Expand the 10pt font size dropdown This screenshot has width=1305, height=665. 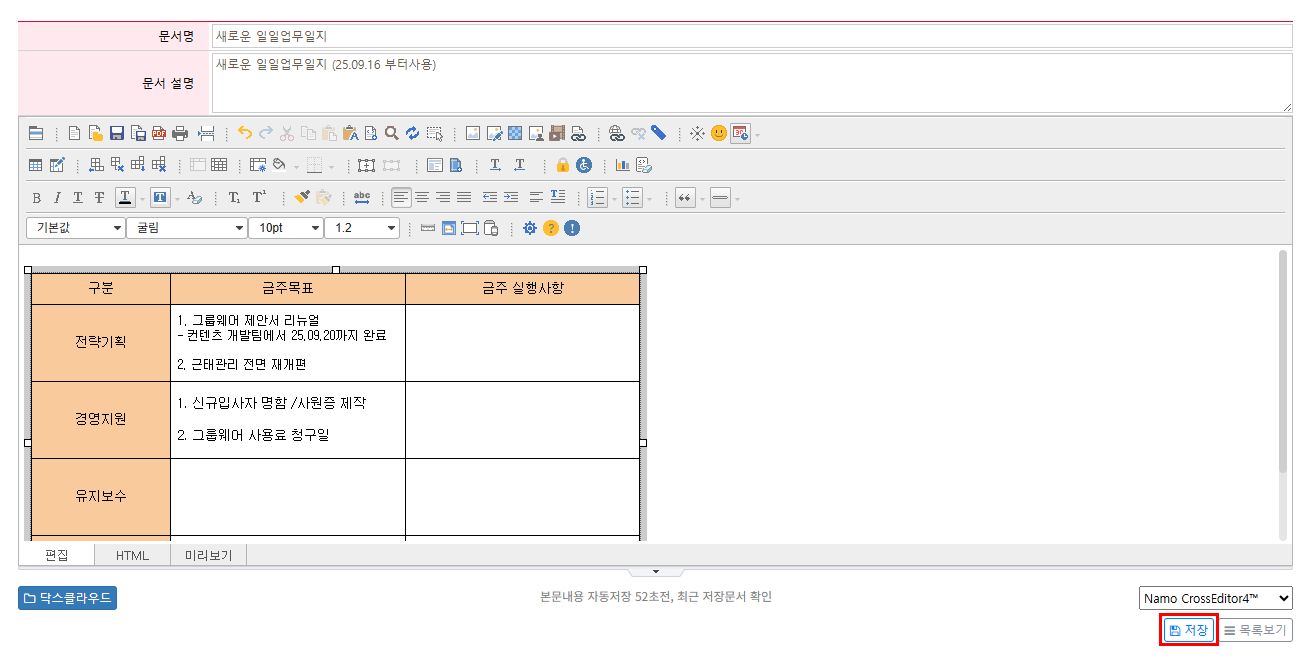coord(286,228)
